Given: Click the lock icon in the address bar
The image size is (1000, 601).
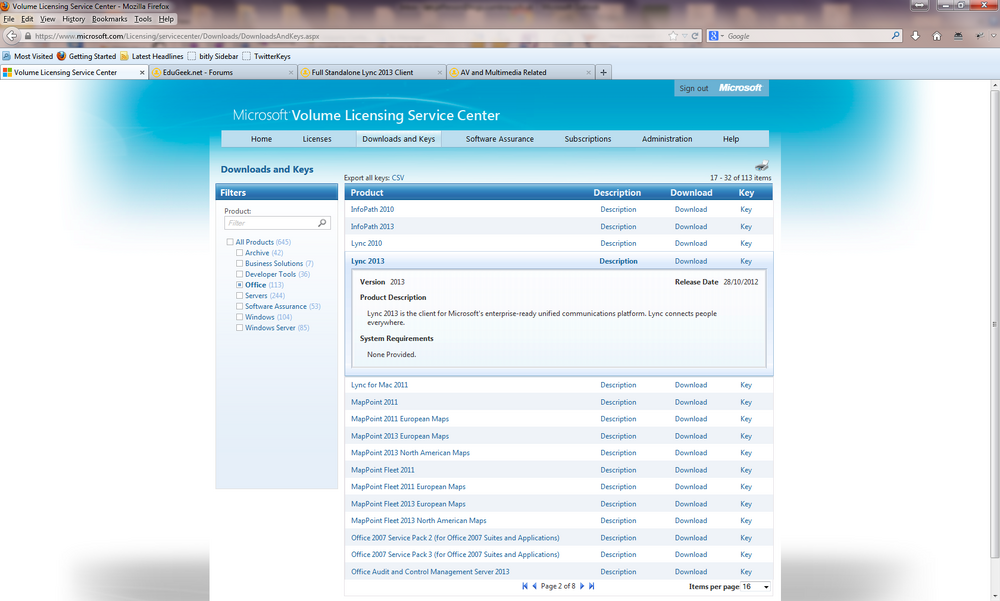Looking at the screenshot, I should (x=27, y=36).
